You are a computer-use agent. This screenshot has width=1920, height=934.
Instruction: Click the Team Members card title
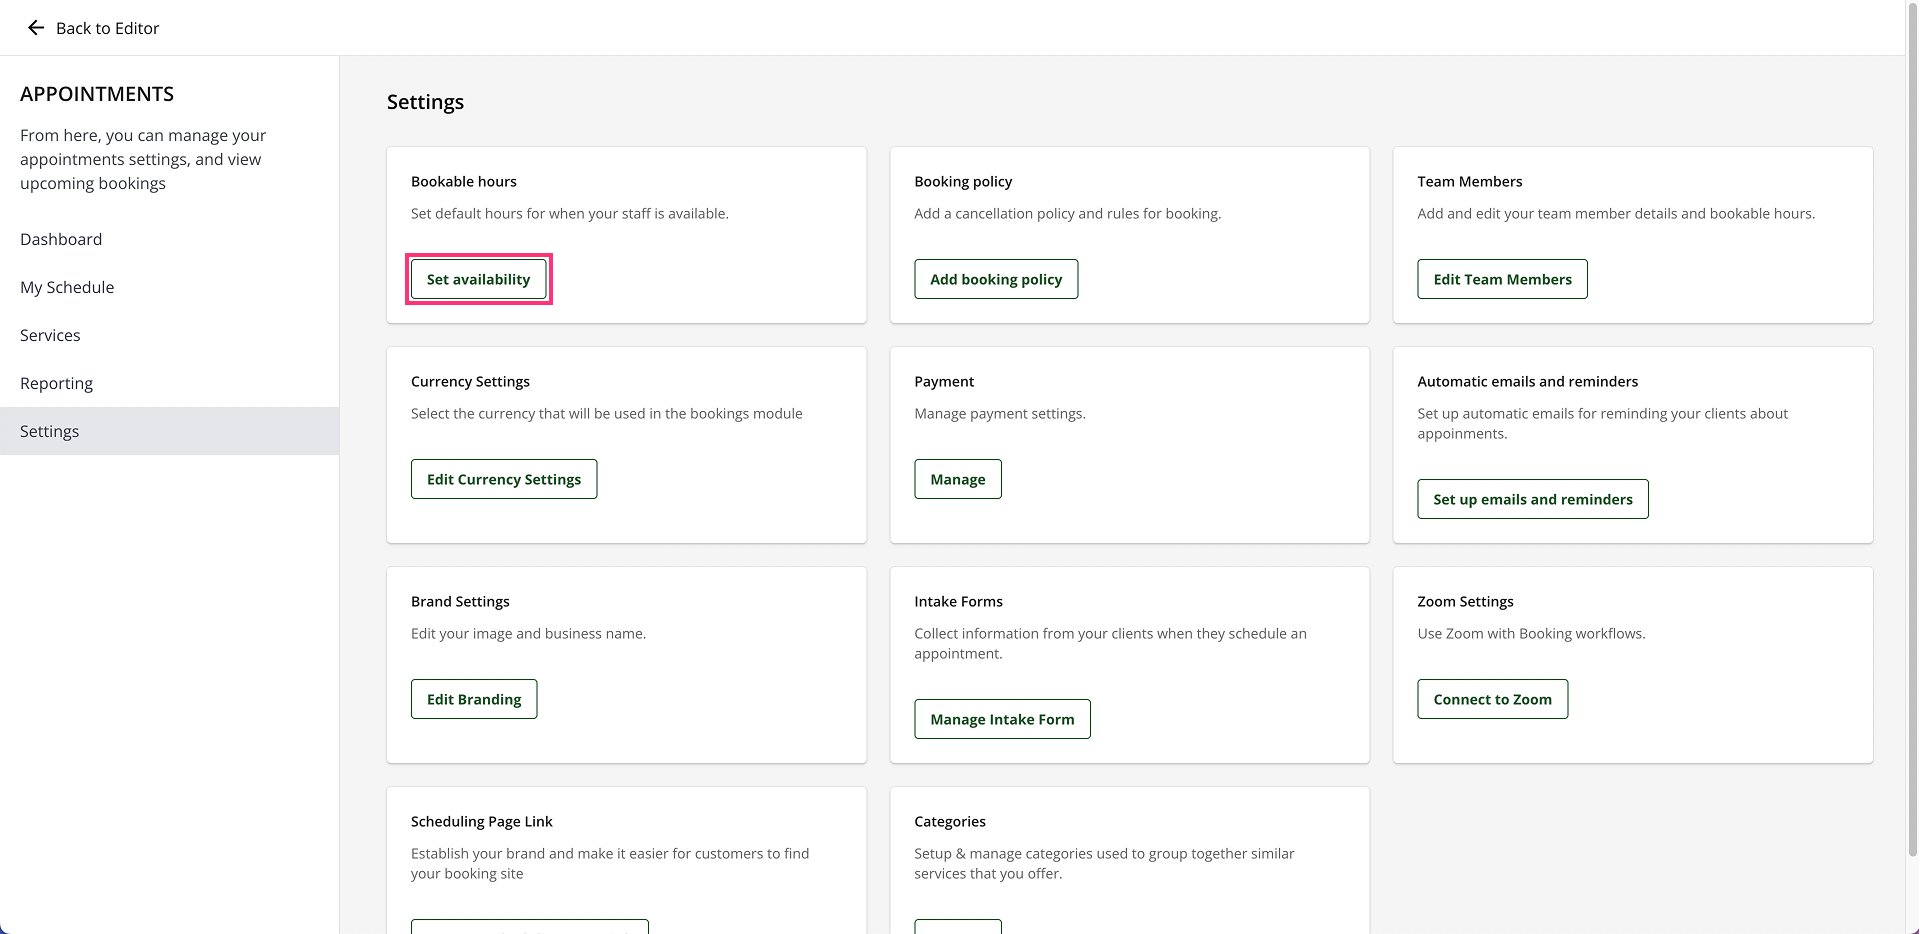pyautogui.click(x=1470, y=181)
